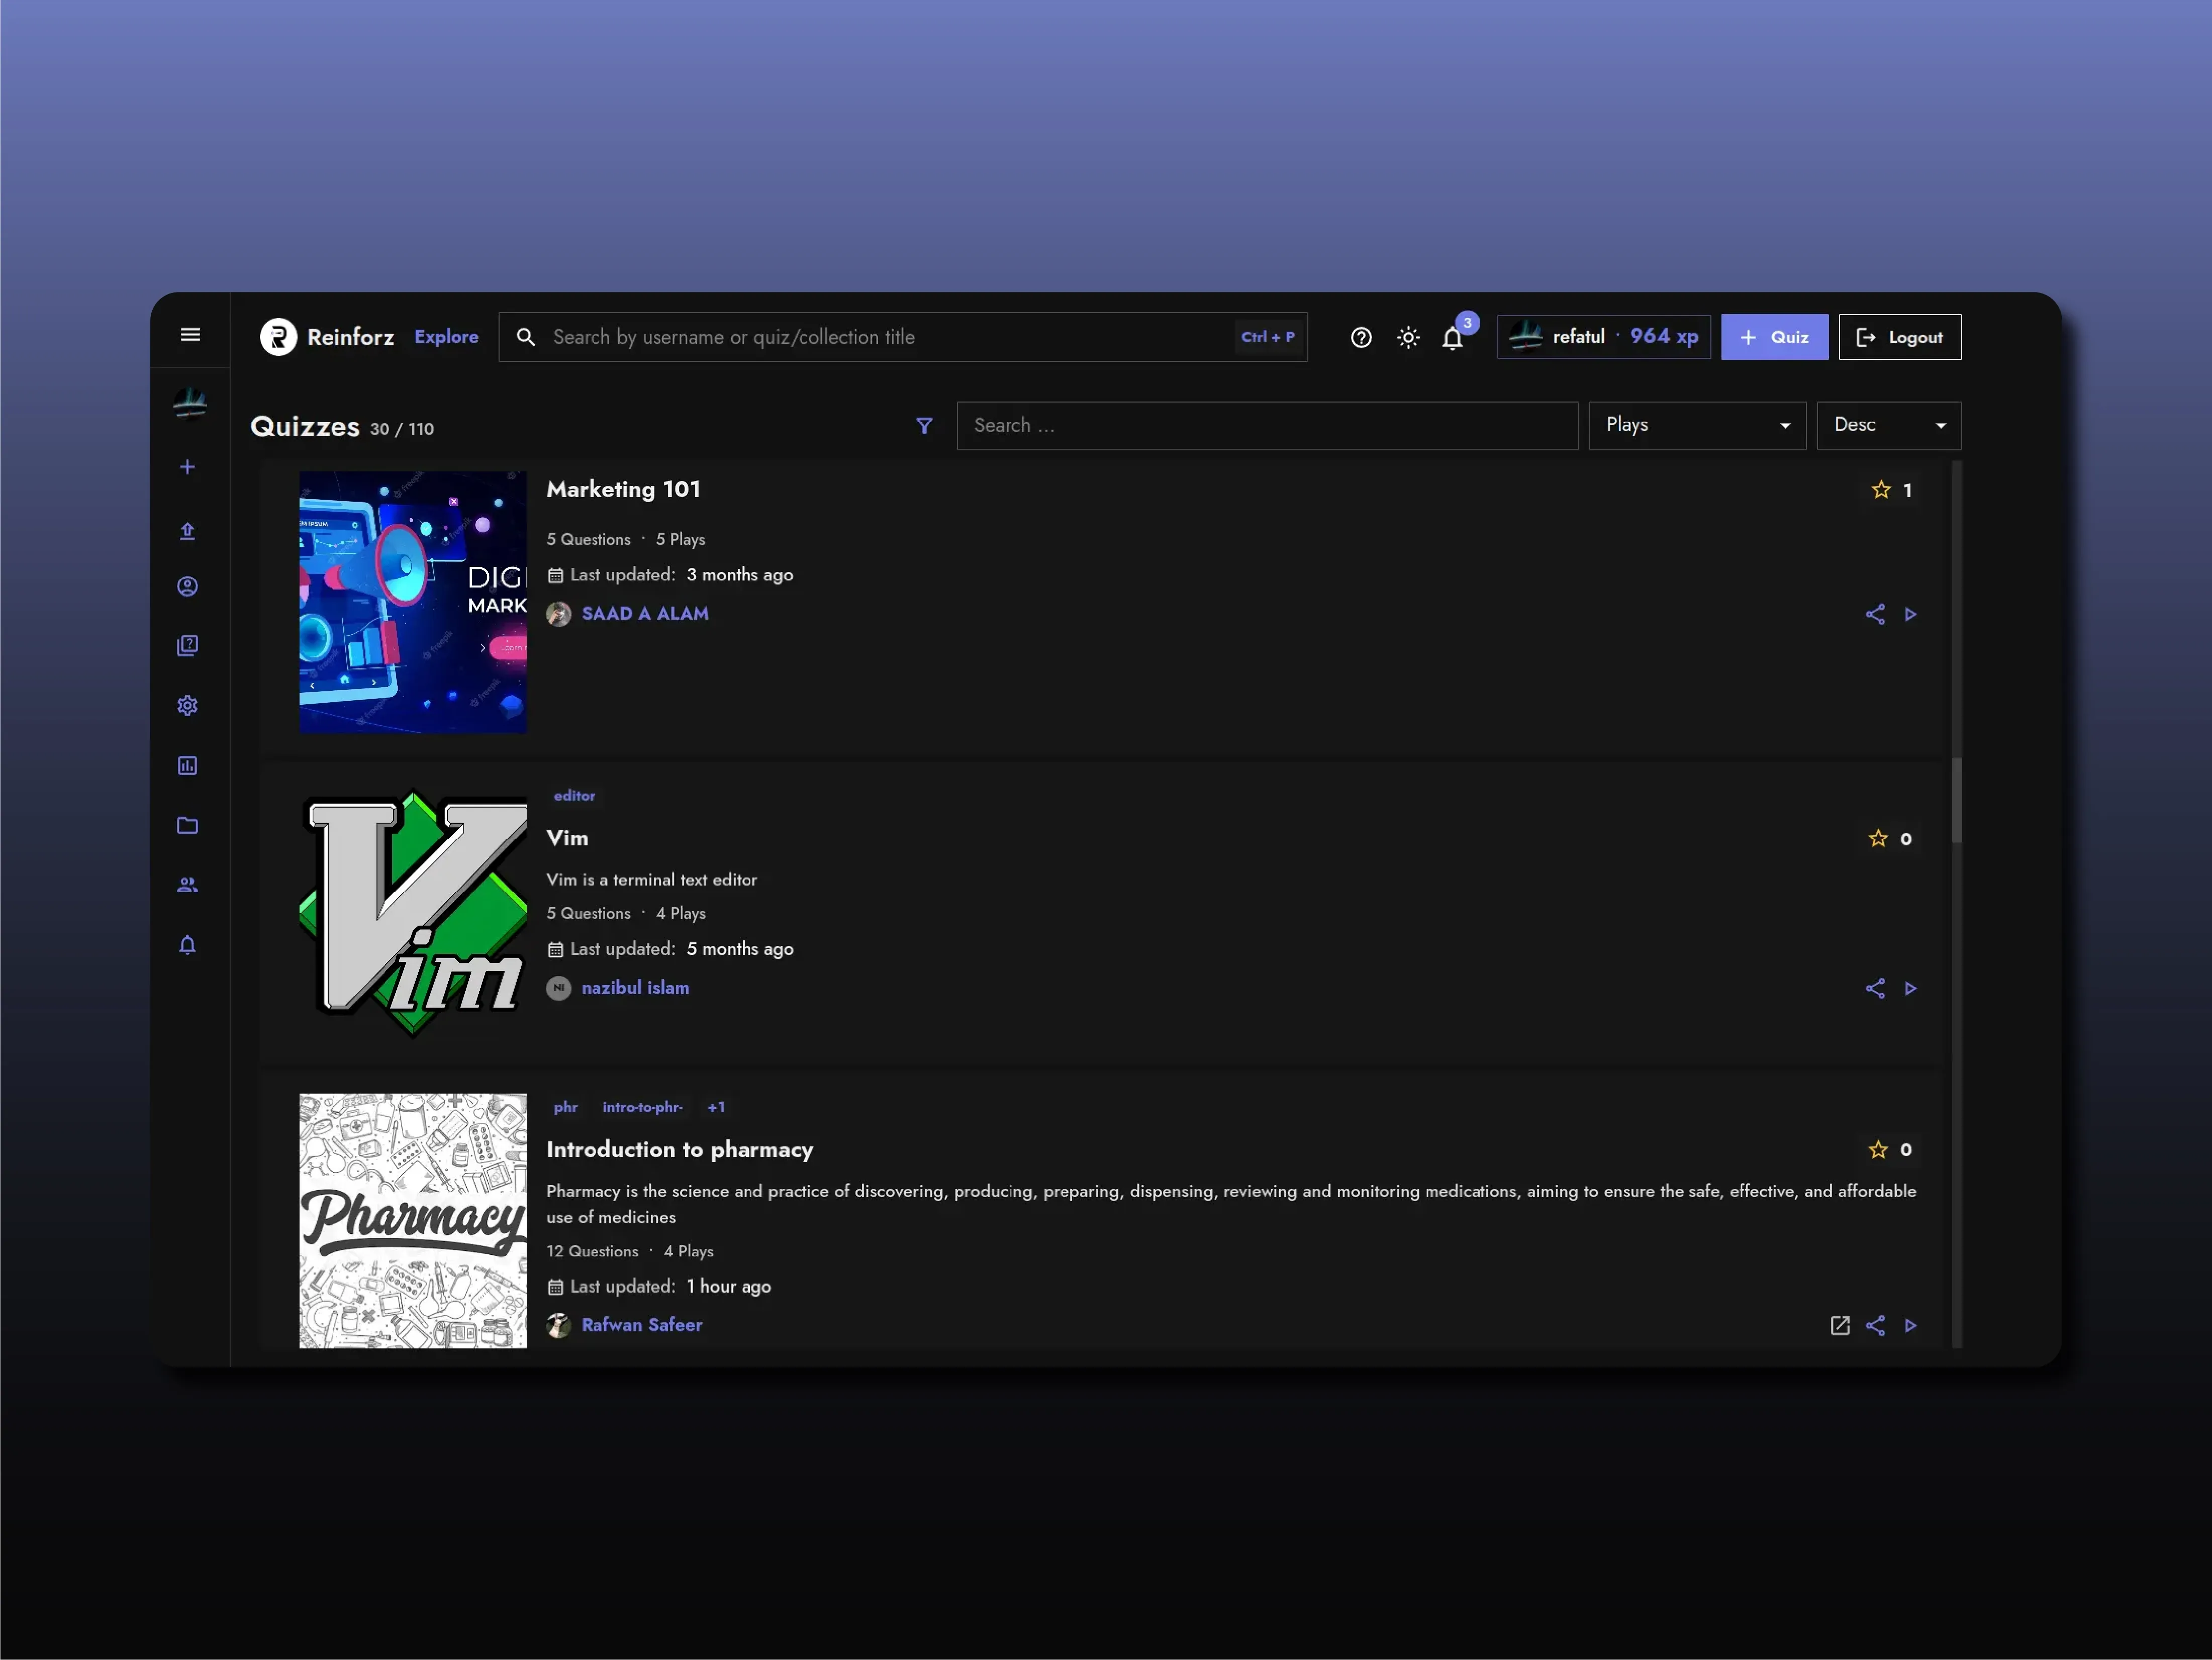The image size is (2212, 1660).
Task: Open Introduction to pharmacy in a new window
Action: coord(1840,1326)
